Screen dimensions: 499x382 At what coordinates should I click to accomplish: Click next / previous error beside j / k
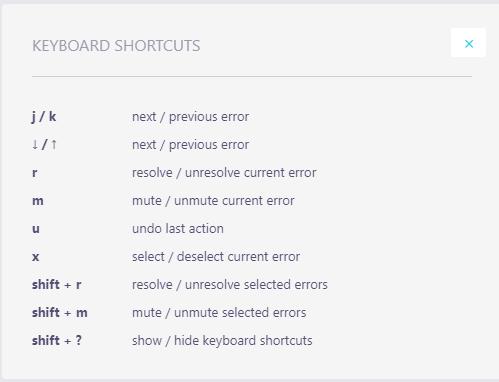190,117
